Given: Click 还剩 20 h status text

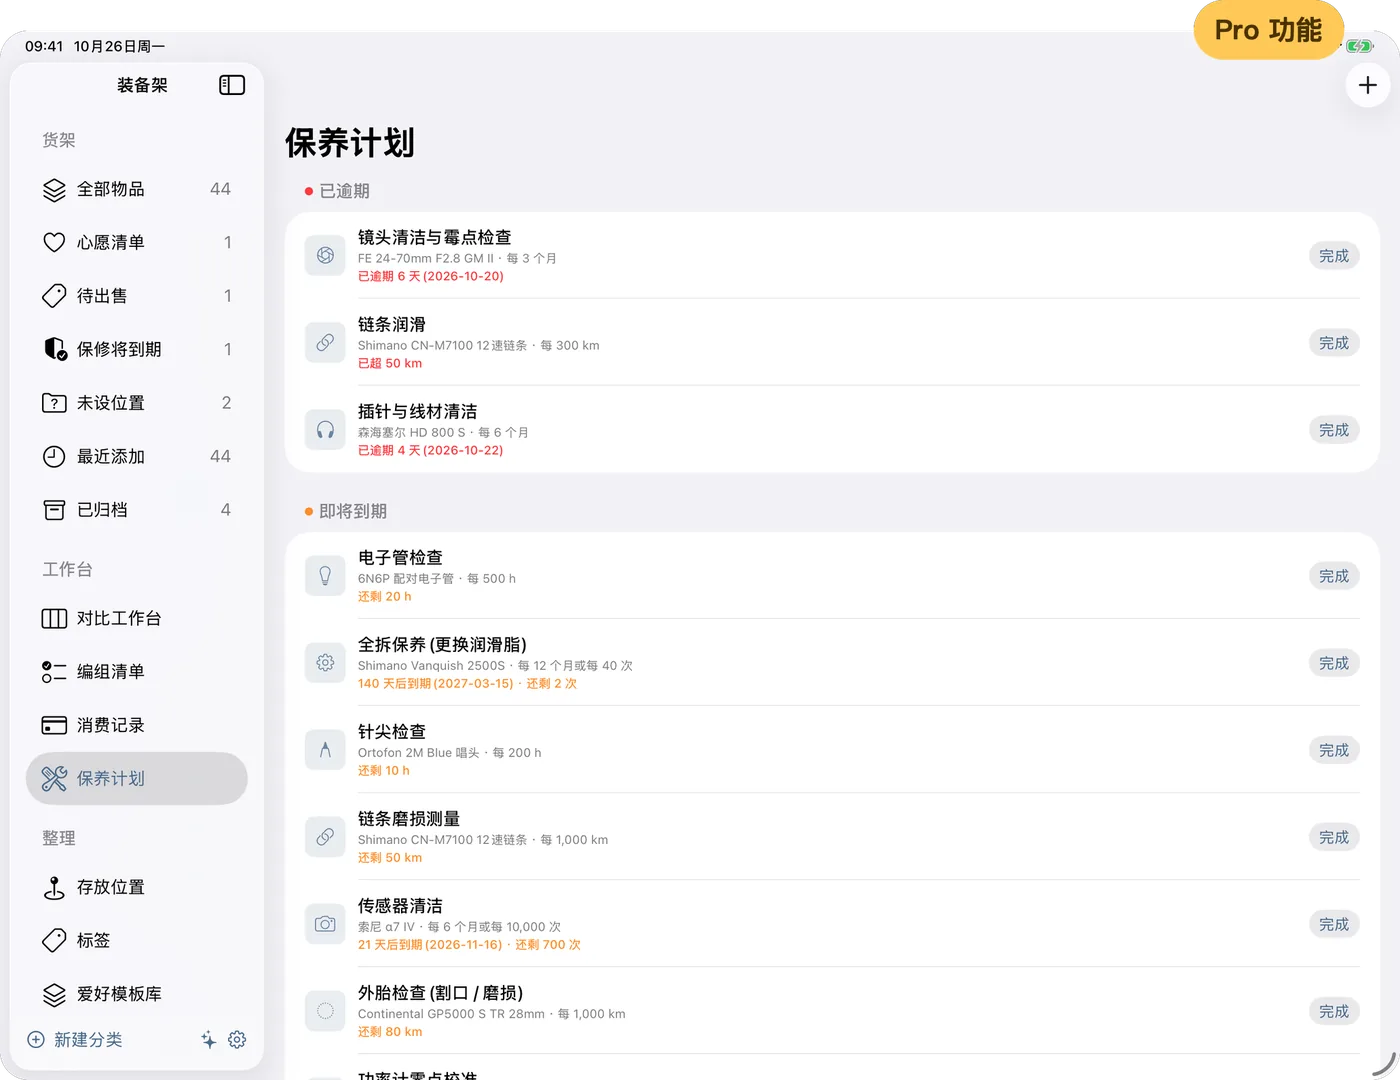Looking at the screenshot, I should coord(385,596).
